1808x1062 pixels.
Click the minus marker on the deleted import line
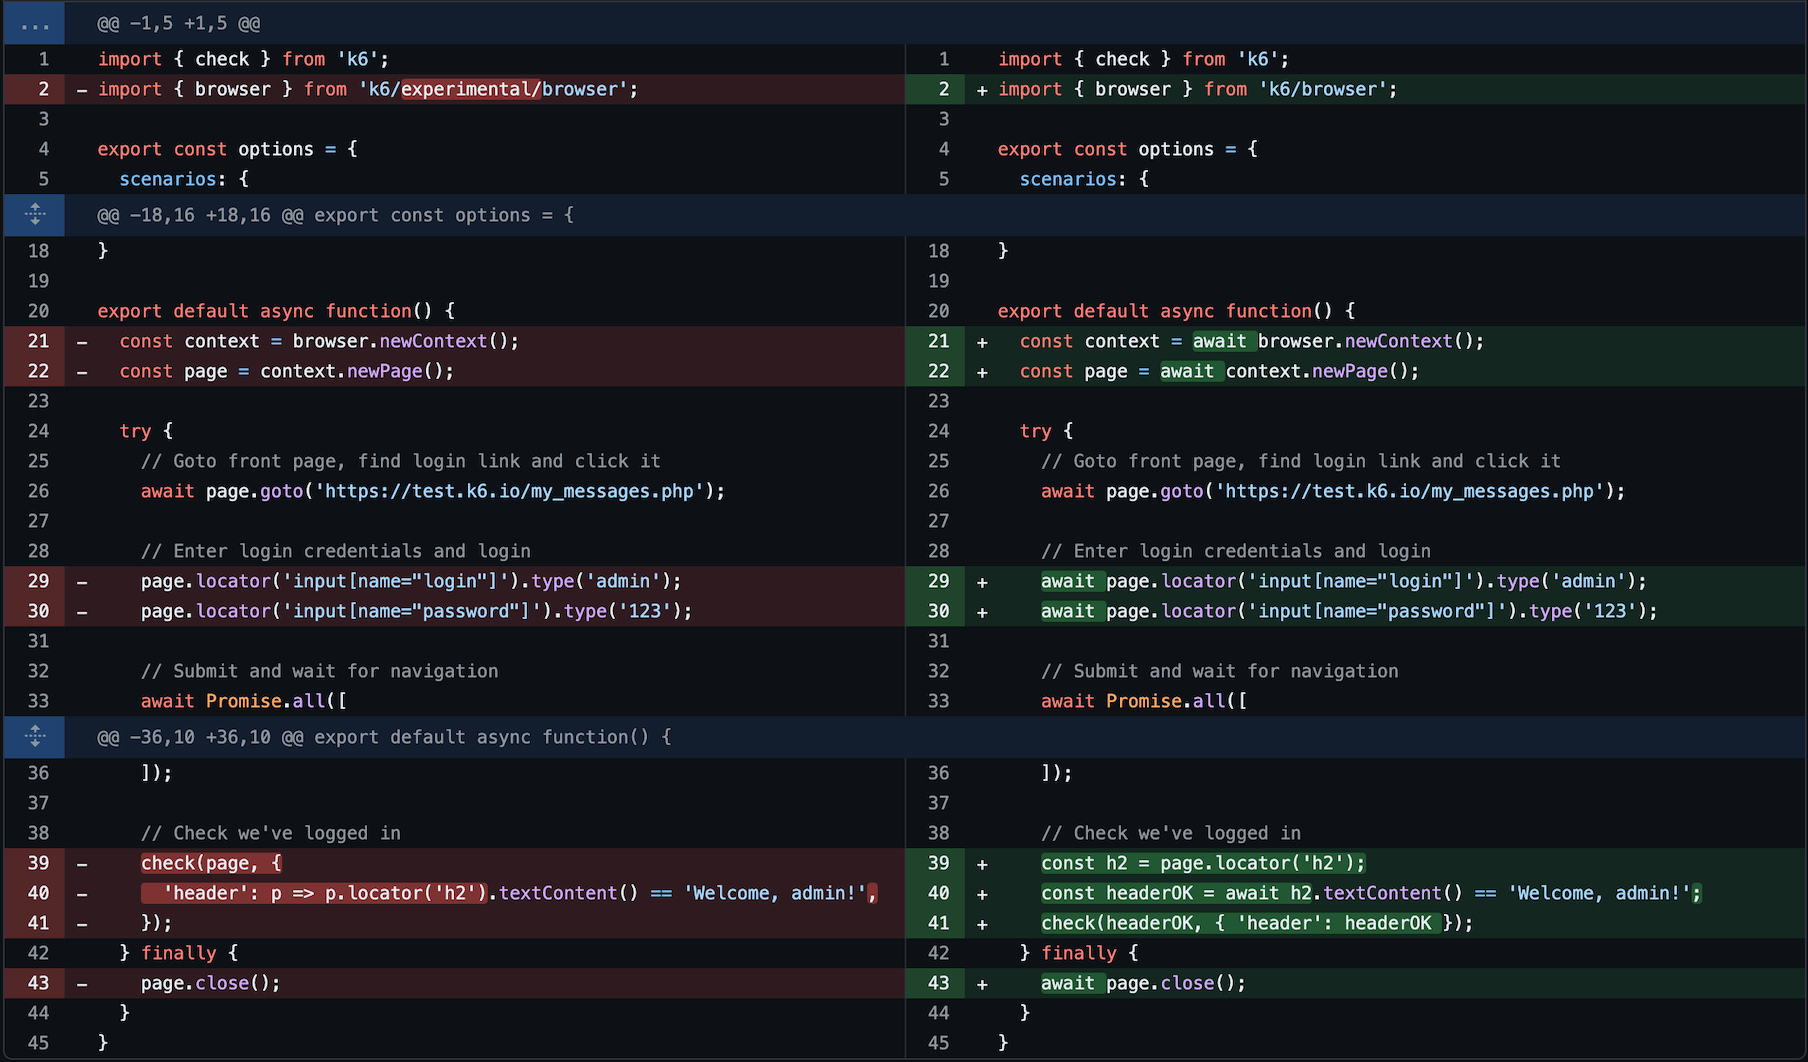tap(81, 89)
